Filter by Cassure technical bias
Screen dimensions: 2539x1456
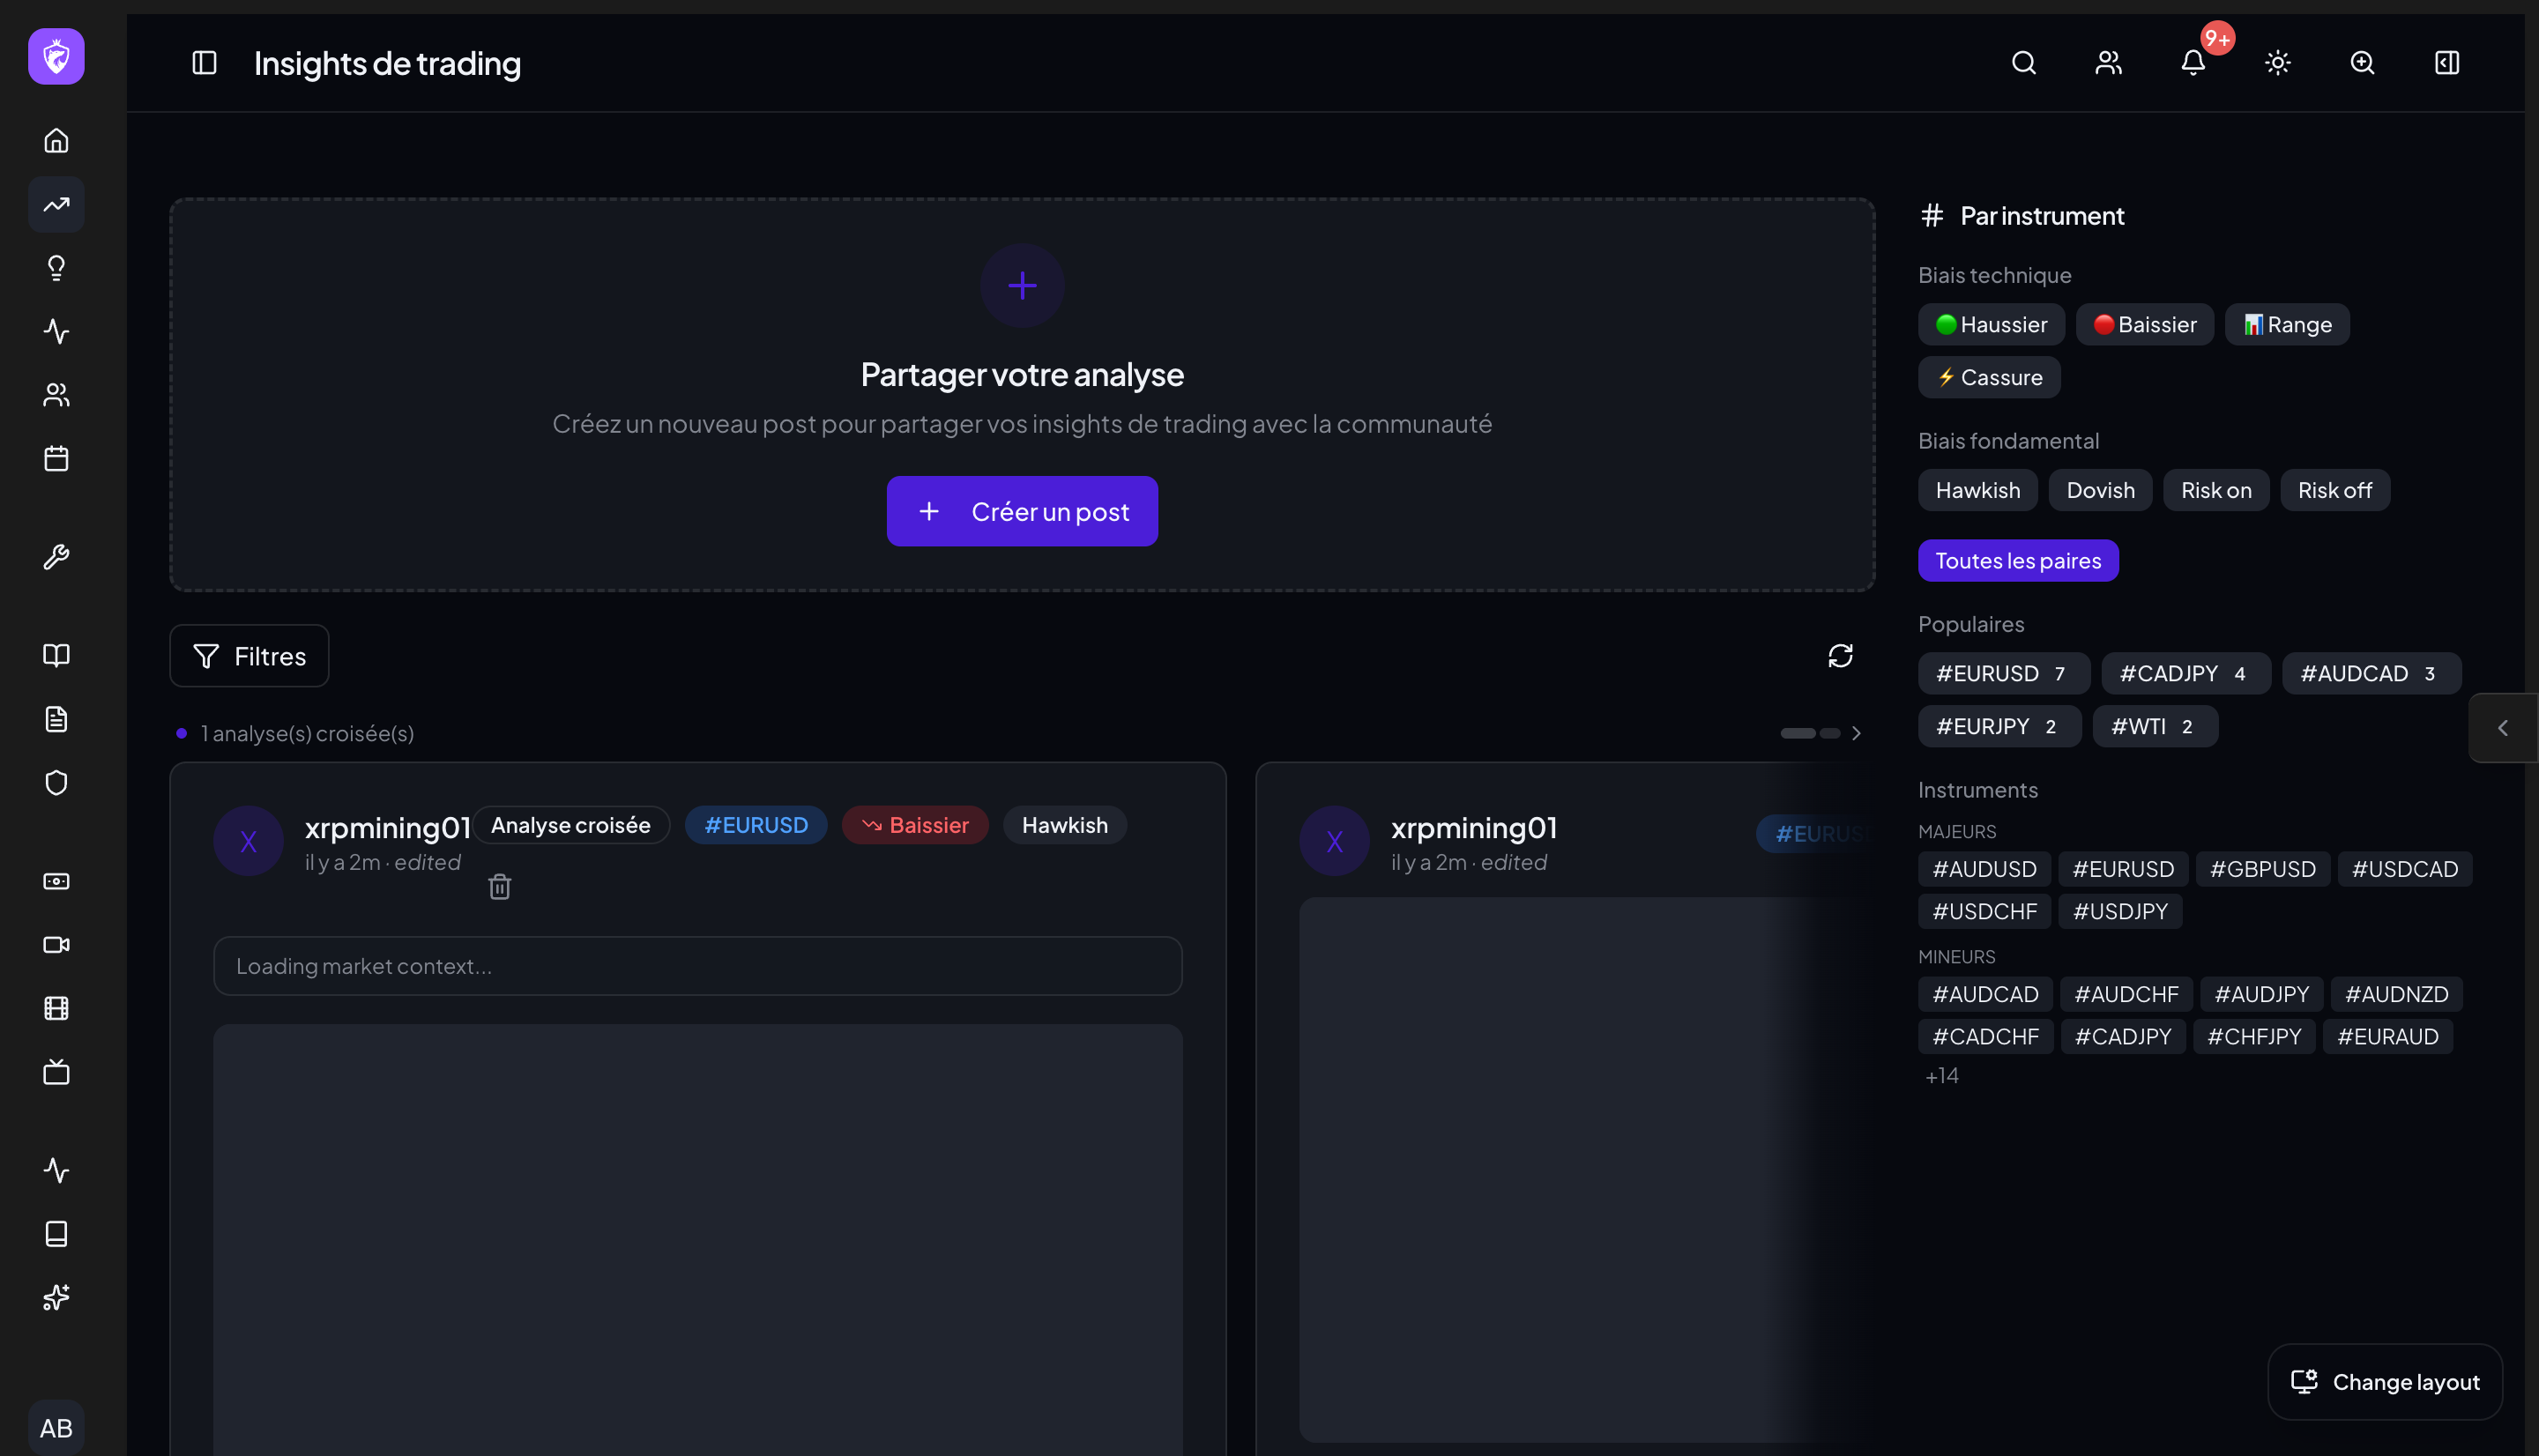pyautogui.click(x=1989, y=377)
